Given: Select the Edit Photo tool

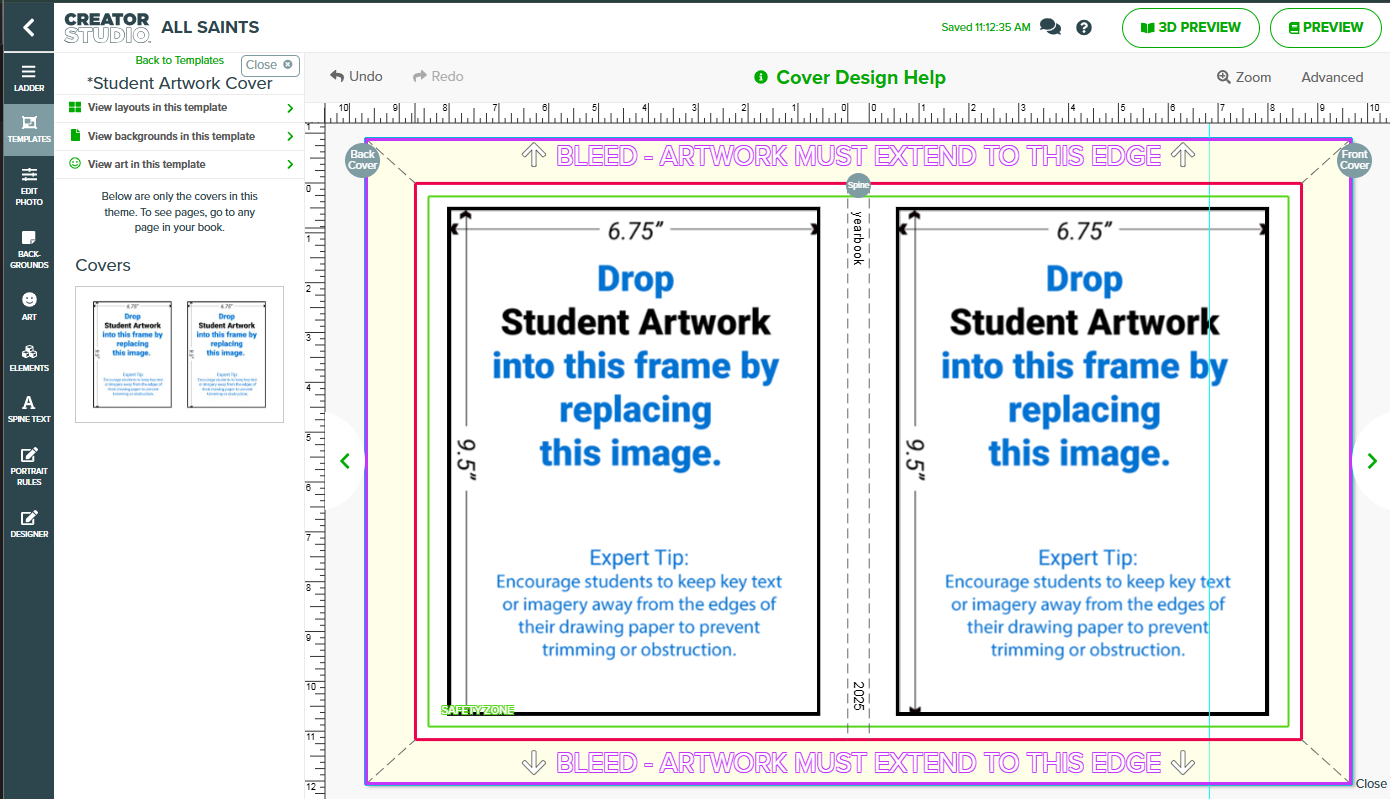Looking at the screenshot, I should (28, 185).
